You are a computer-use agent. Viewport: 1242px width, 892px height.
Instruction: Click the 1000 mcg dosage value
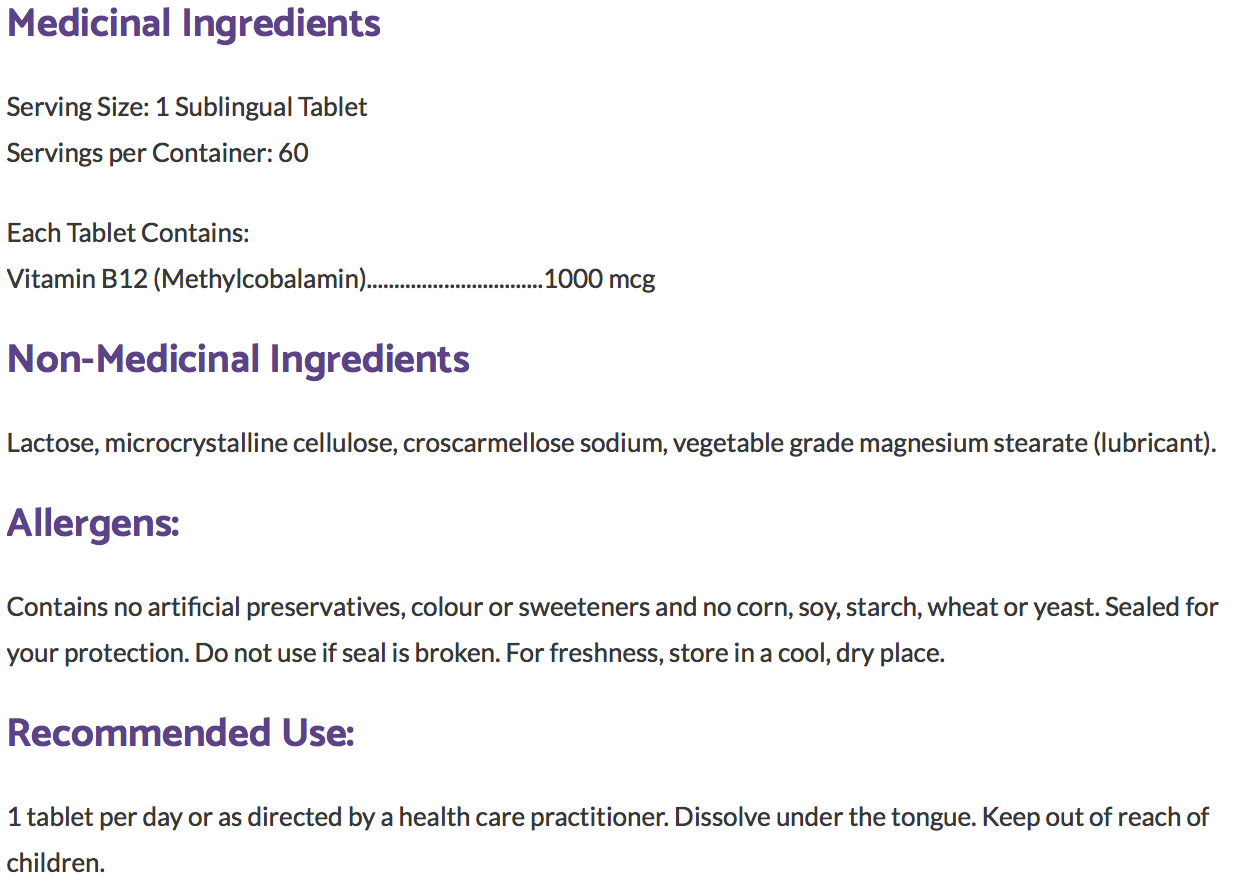[x=599, y=279]
